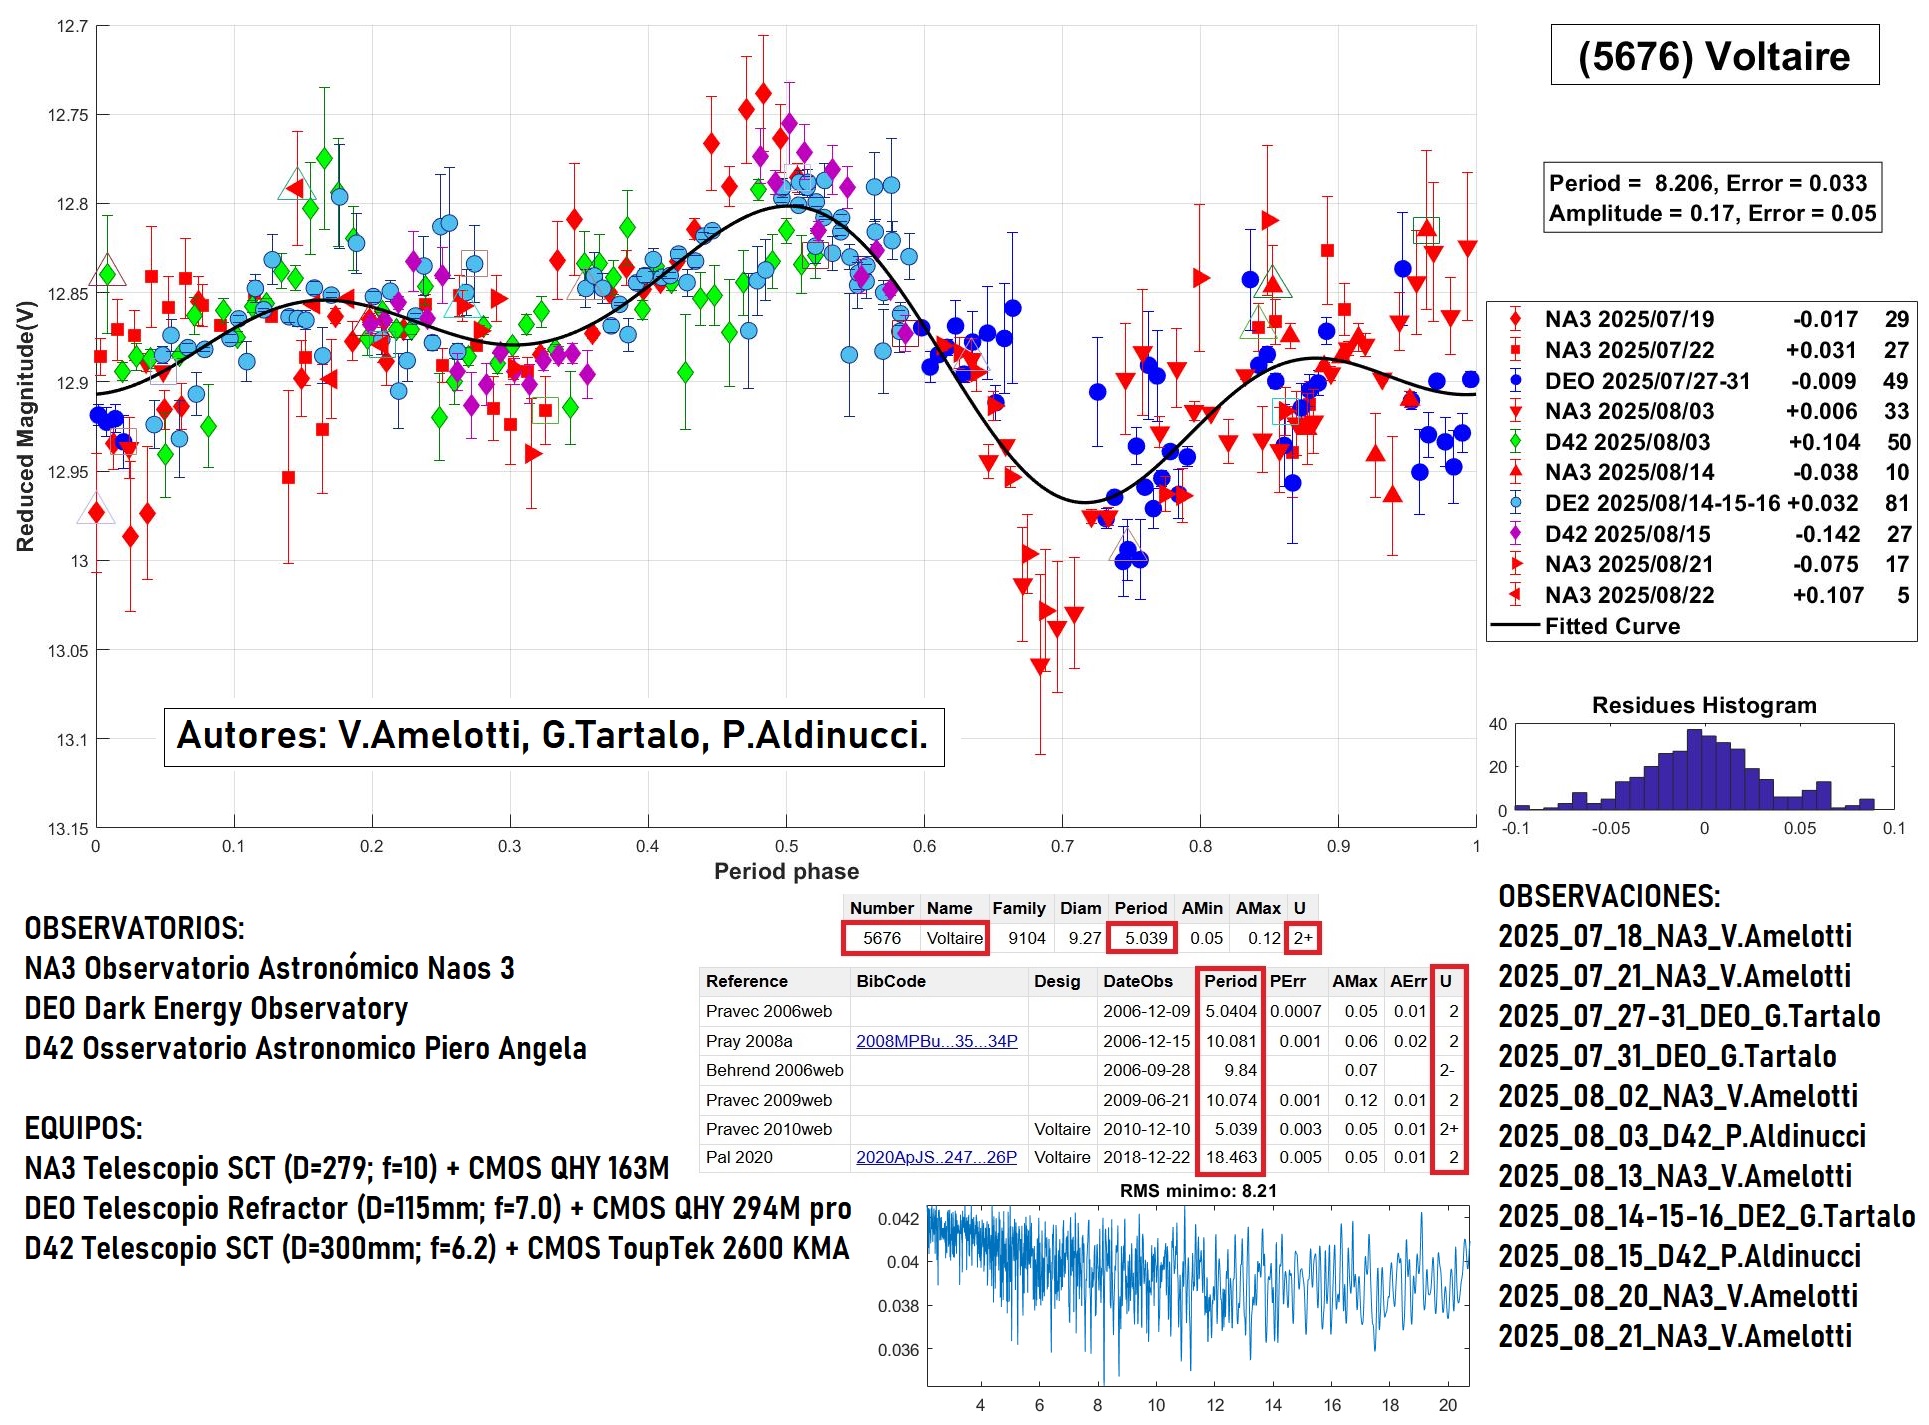This screenshot has width=1929, height=1425.
Task: Click the Fitted Curve legend line
Action: coord(1515,626)
